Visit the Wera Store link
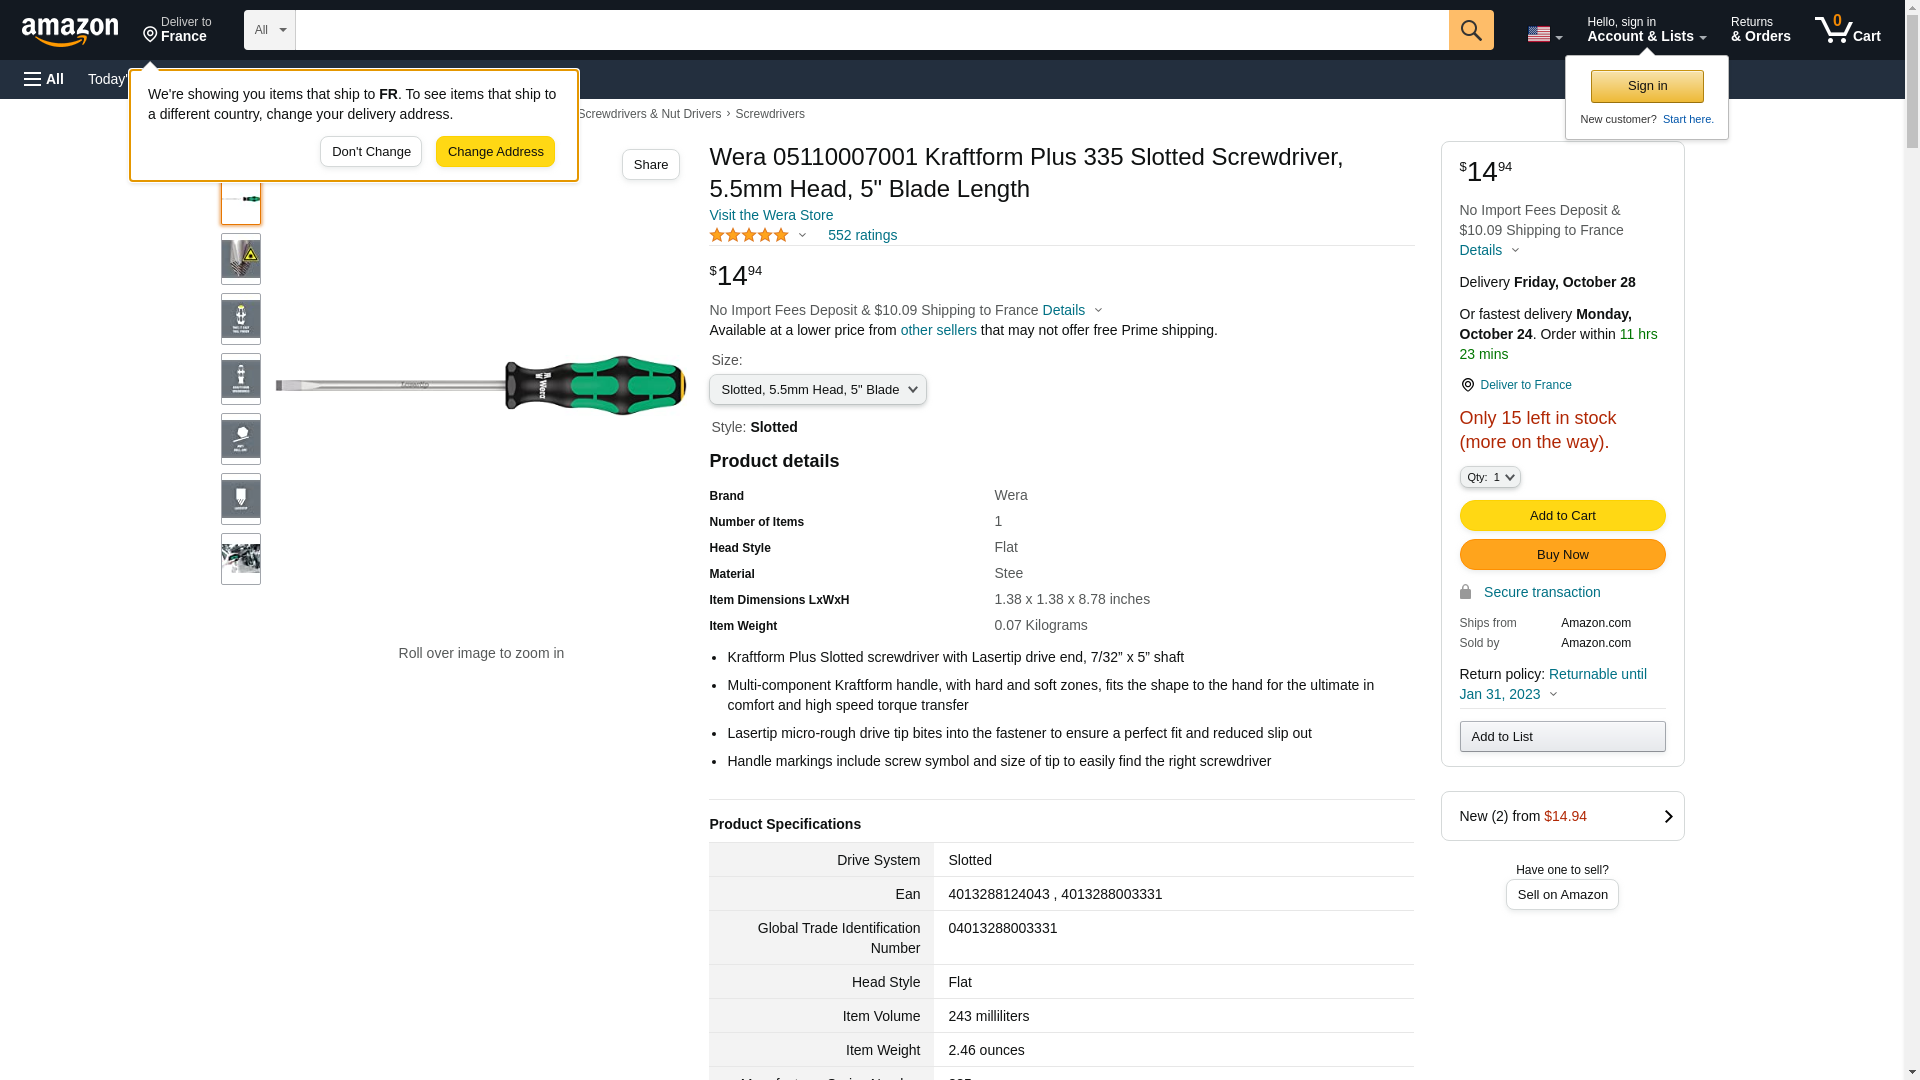The height and width of the screenshot is (1080, 1920). click(x=771, y=215)
